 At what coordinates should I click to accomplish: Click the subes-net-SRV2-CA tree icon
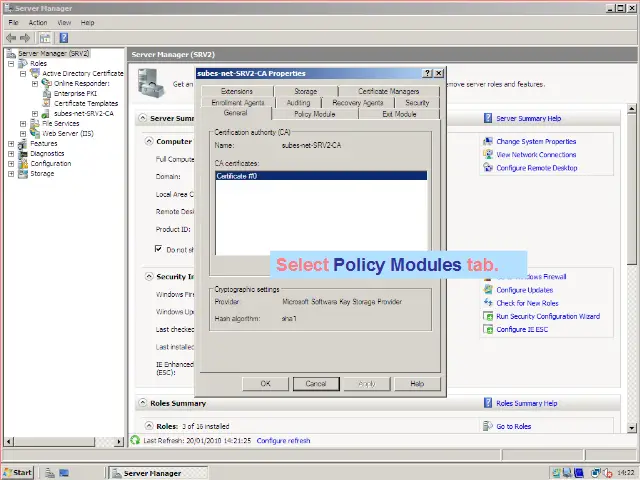click(46, 113)
